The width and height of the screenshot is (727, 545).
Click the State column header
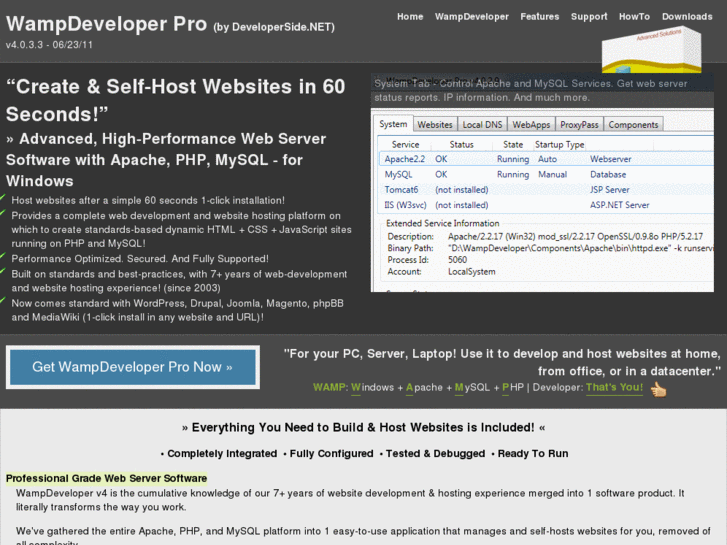click(x=513, y=145)
